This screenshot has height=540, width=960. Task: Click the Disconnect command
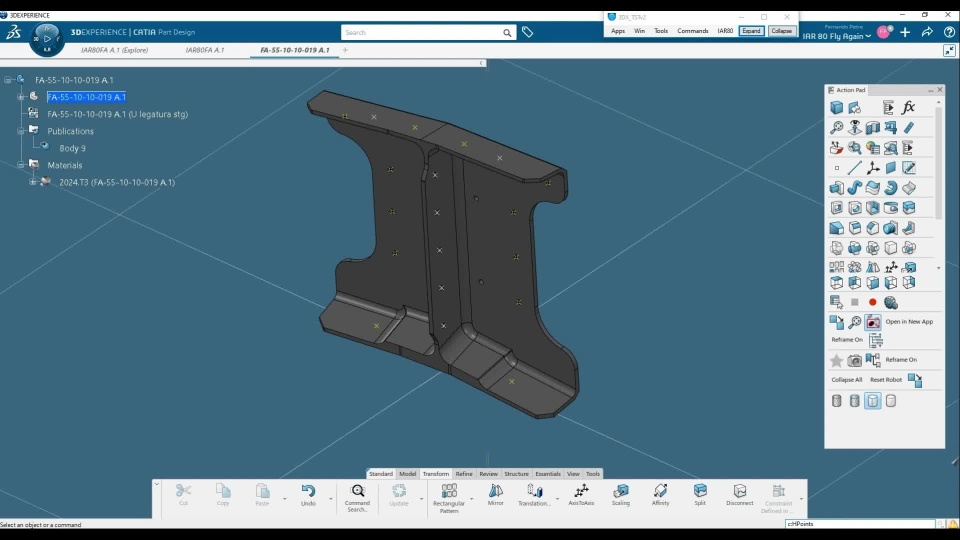click(x=740, y=495)
